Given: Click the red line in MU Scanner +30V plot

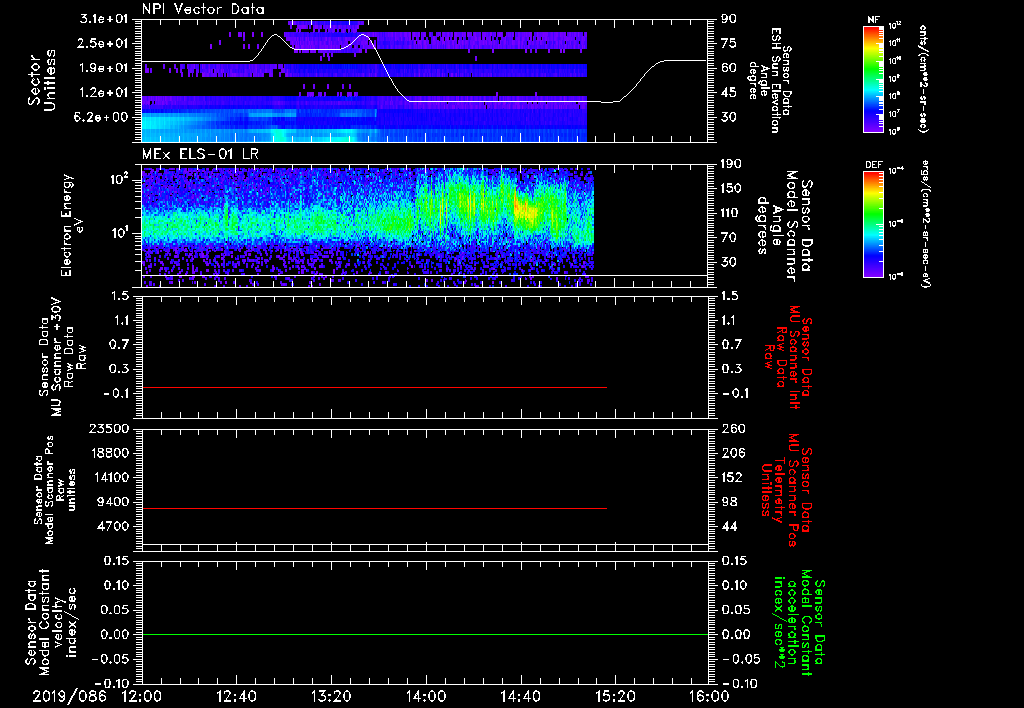Looking at the screenshot, I should 374,387.
